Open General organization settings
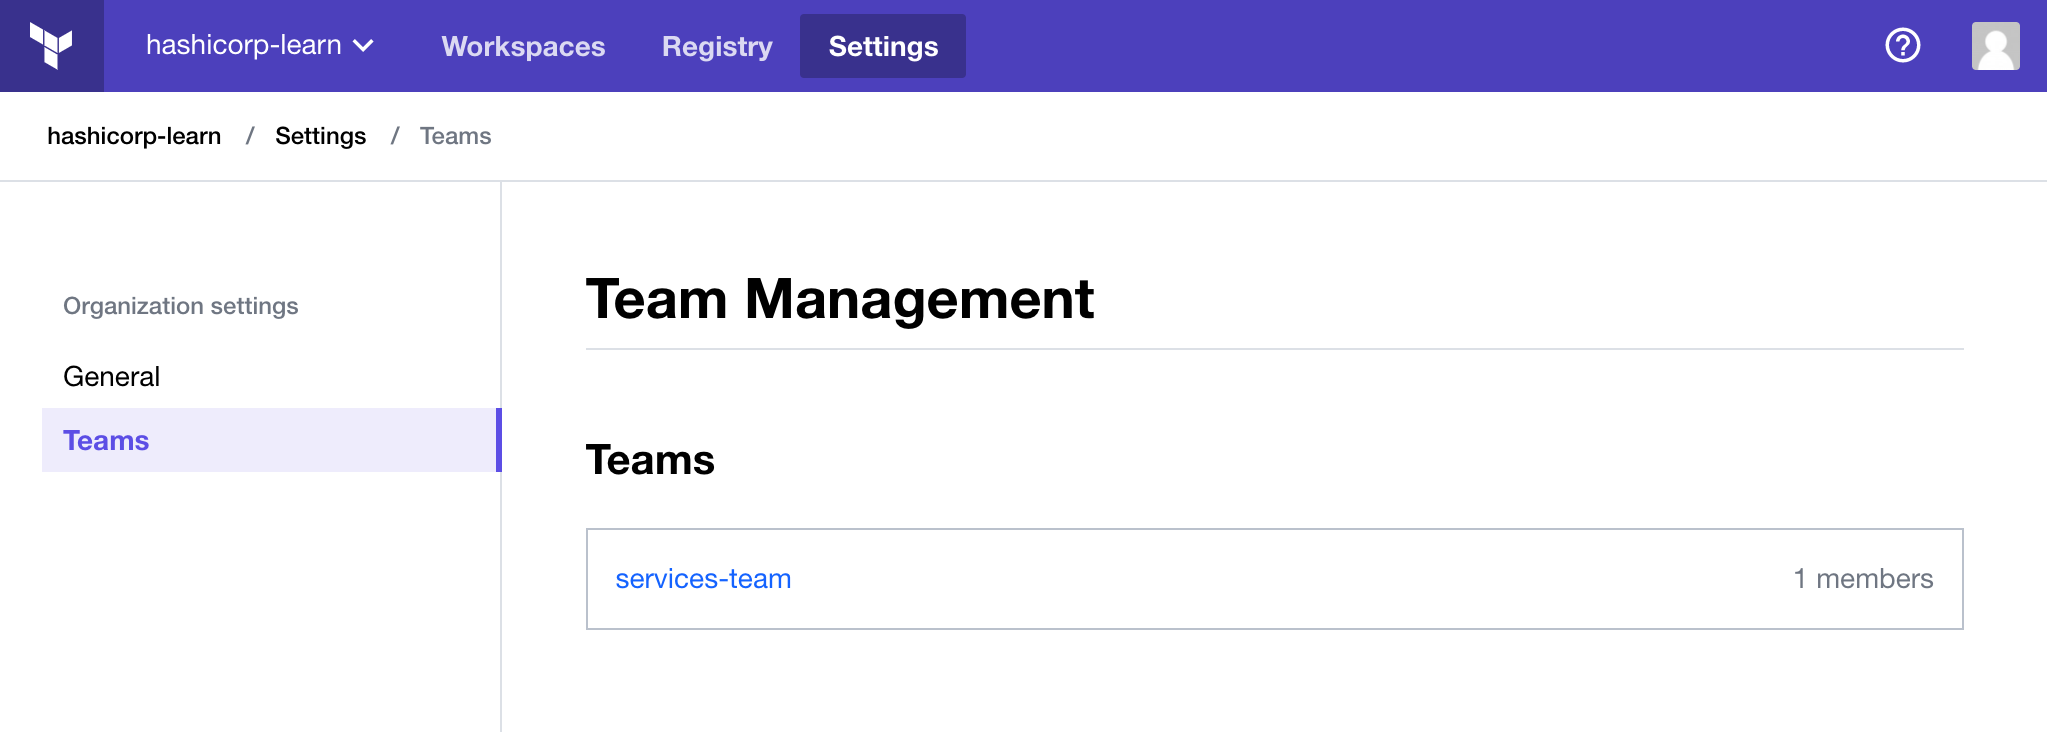Viewport: 2047px width, 732px height. tap(111, 376)
